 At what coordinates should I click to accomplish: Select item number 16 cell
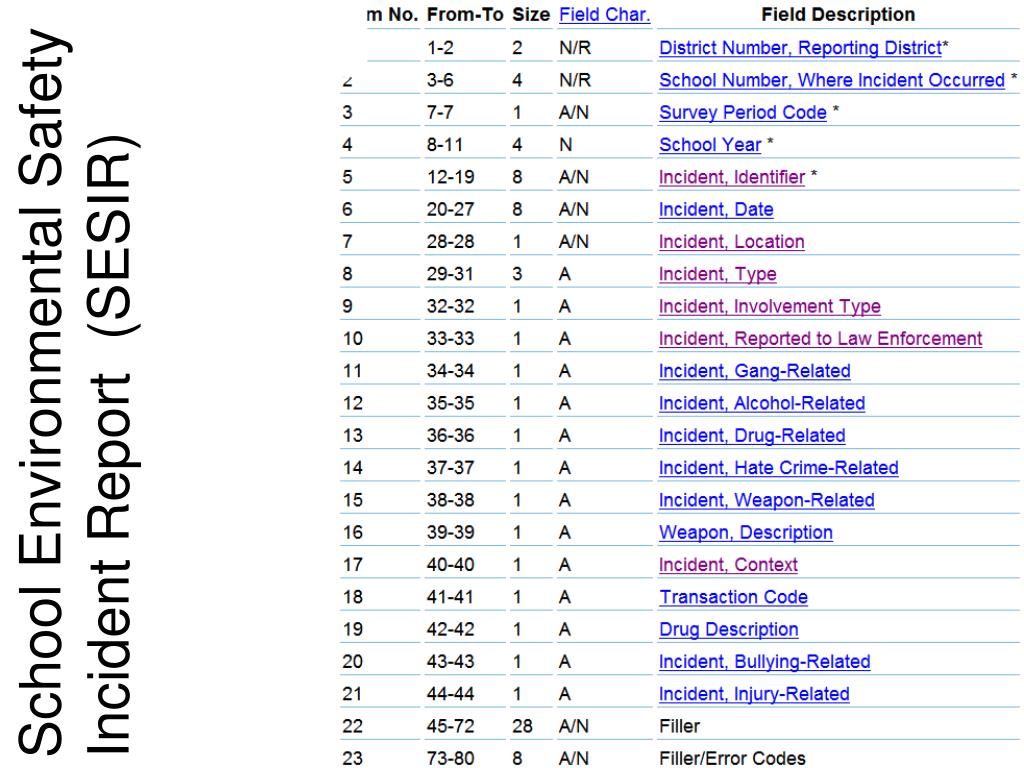(x=353, y=533)
